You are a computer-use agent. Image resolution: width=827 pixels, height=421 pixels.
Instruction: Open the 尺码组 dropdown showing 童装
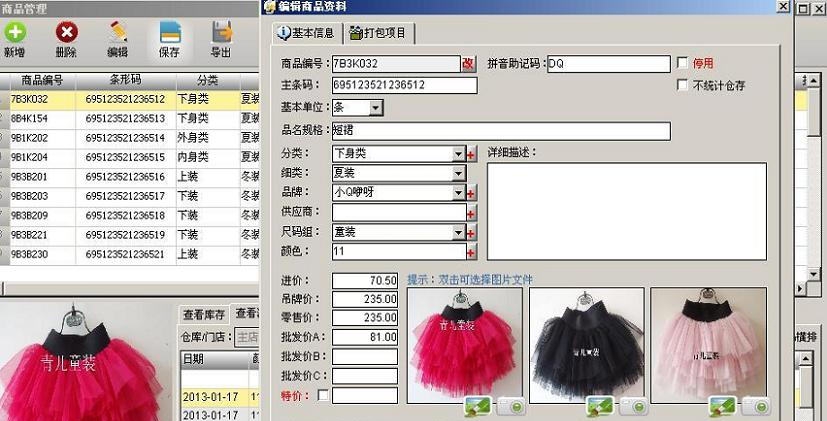[459, 233]
